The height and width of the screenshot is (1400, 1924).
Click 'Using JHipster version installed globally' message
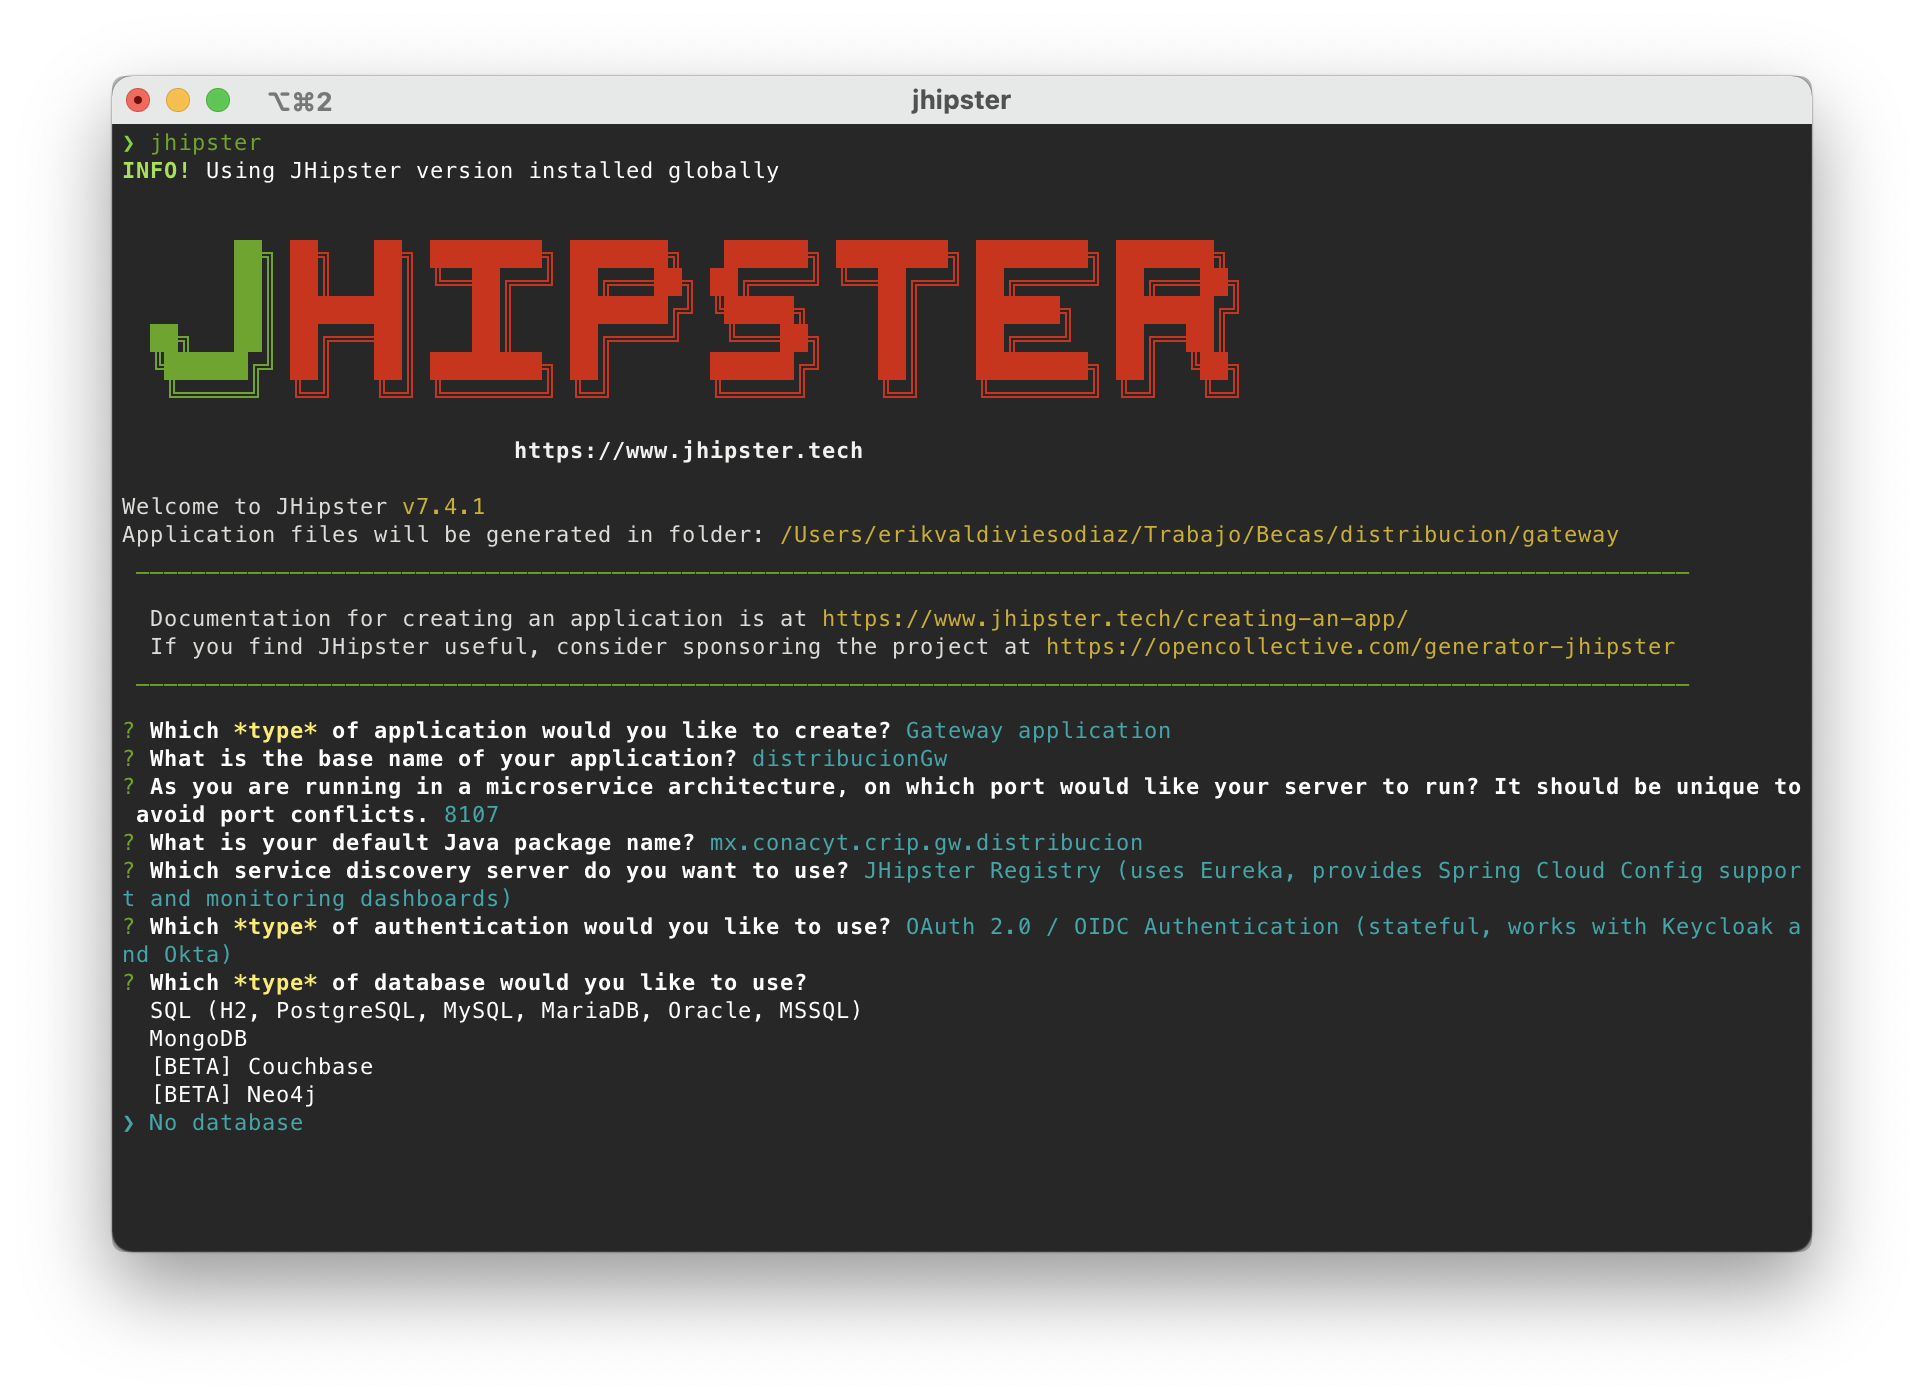pyautogui.click(x=492, y=171)
